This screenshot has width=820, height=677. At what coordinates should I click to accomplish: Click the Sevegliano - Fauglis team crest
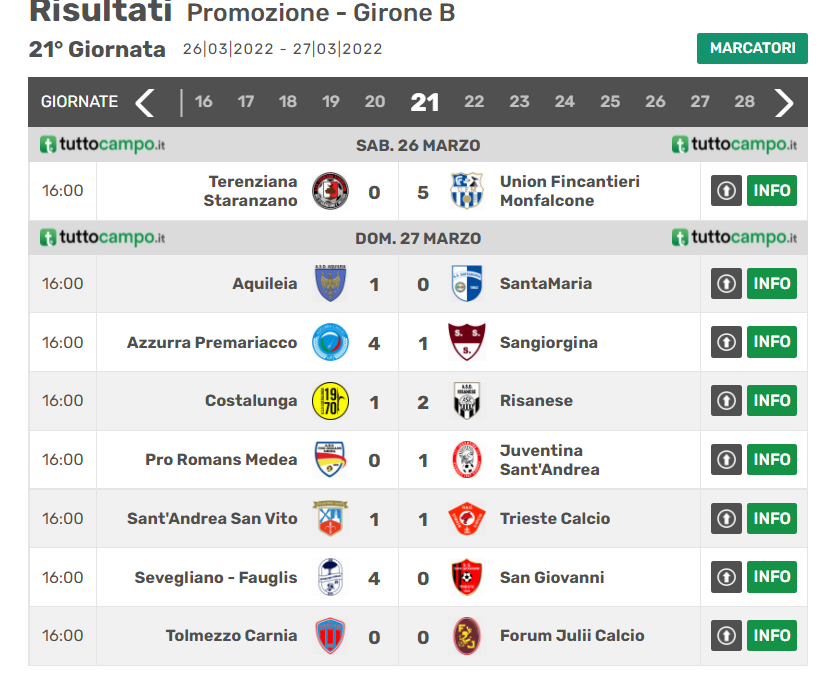pos(330,577)
